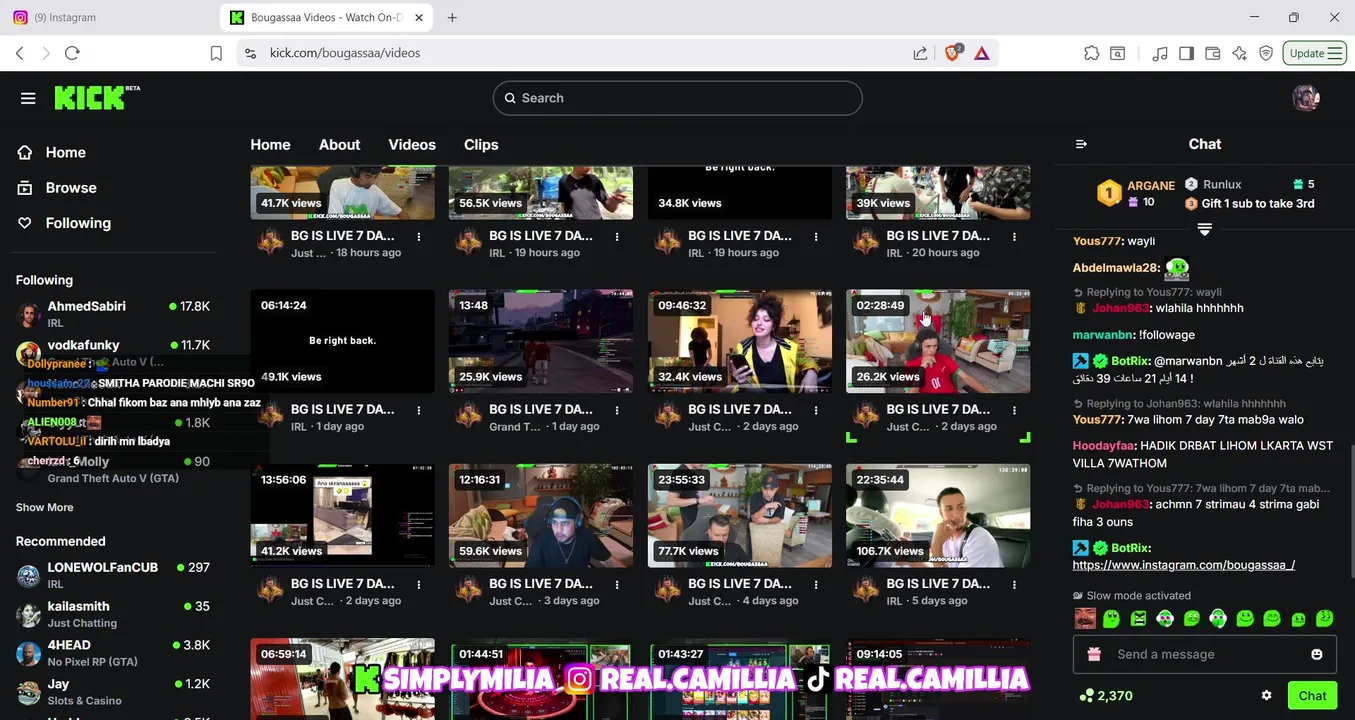Open the browser extensions puzzle icon

pyautogui.click(x=1091, y=53)
